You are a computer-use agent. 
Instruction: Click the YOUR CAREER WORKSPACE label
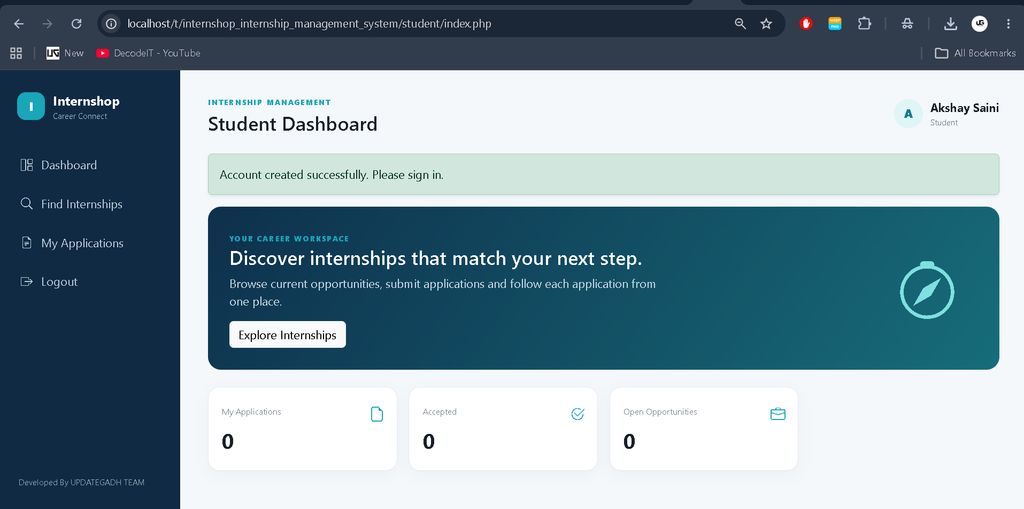(289, 238)
